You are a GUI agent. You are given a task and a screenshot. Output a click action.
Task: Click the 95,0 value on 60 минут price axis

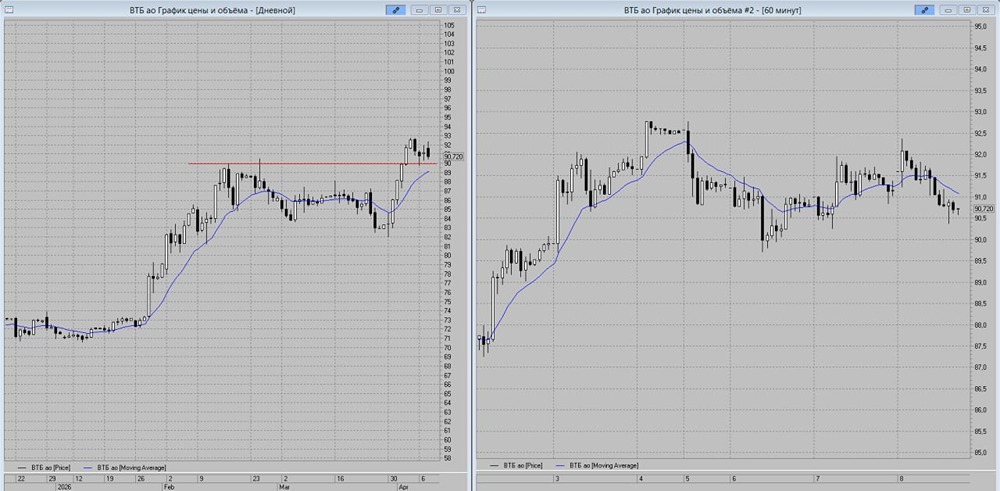[x=980, y=26]
